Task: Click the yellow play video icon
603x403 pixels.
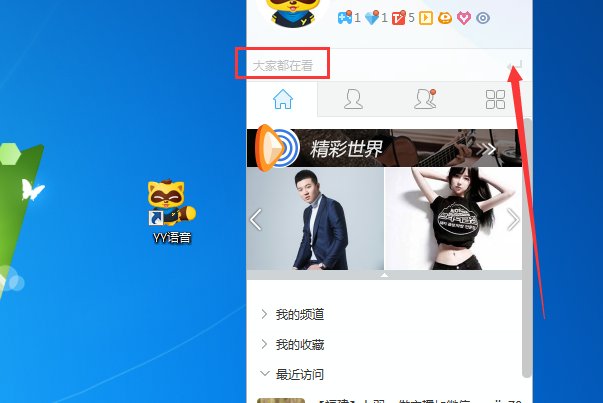Action: pyautogui.click(x=425, y=18)
